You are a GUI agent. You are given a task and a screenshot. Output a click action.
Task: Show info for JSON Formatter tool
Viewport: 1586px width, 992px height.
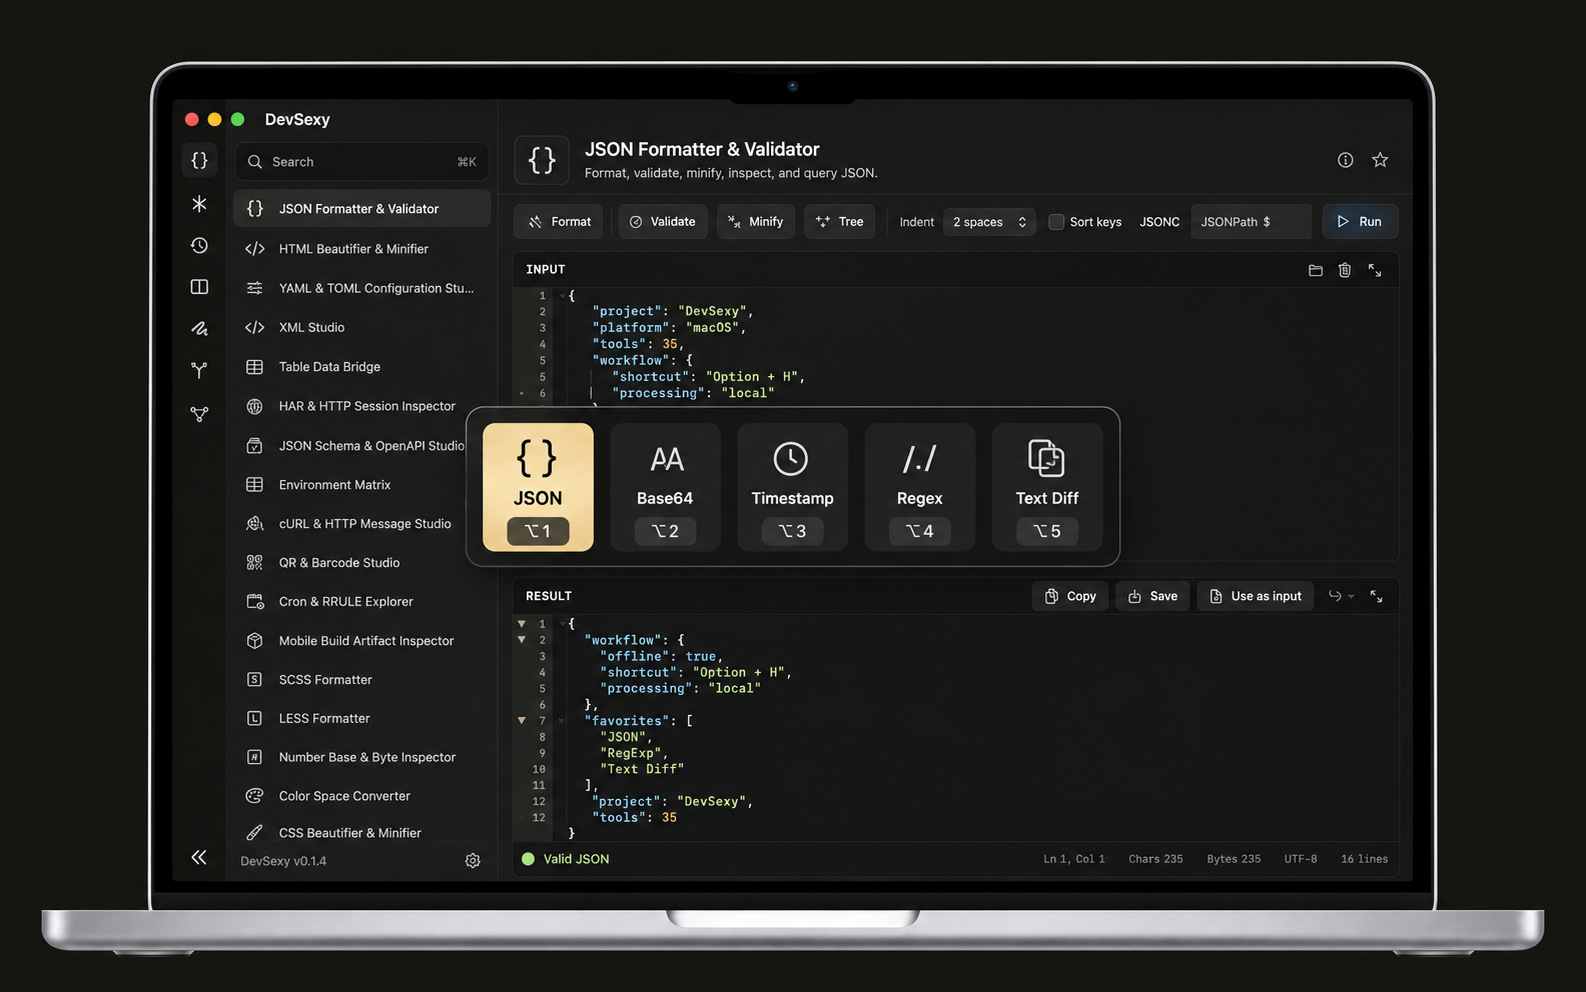[x=1346, y=160]
